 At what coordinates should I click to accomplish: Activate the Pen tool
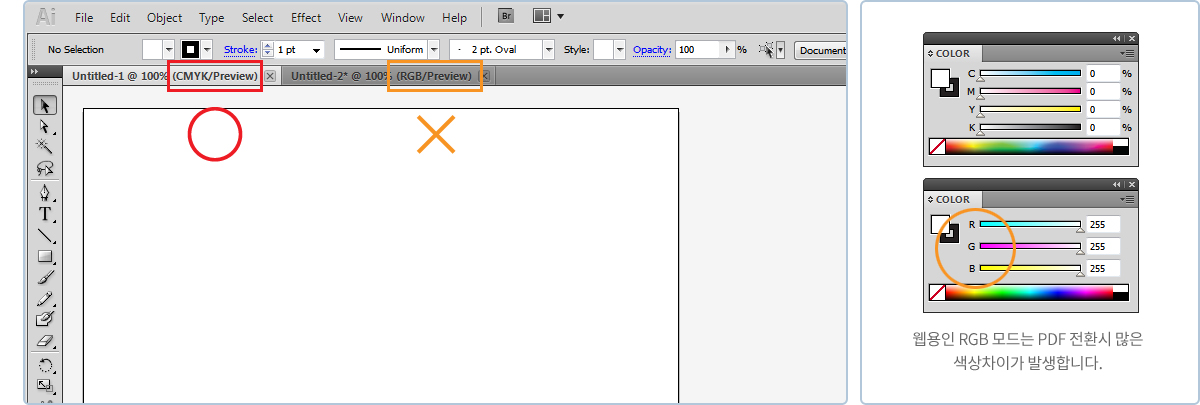(45, 192)
